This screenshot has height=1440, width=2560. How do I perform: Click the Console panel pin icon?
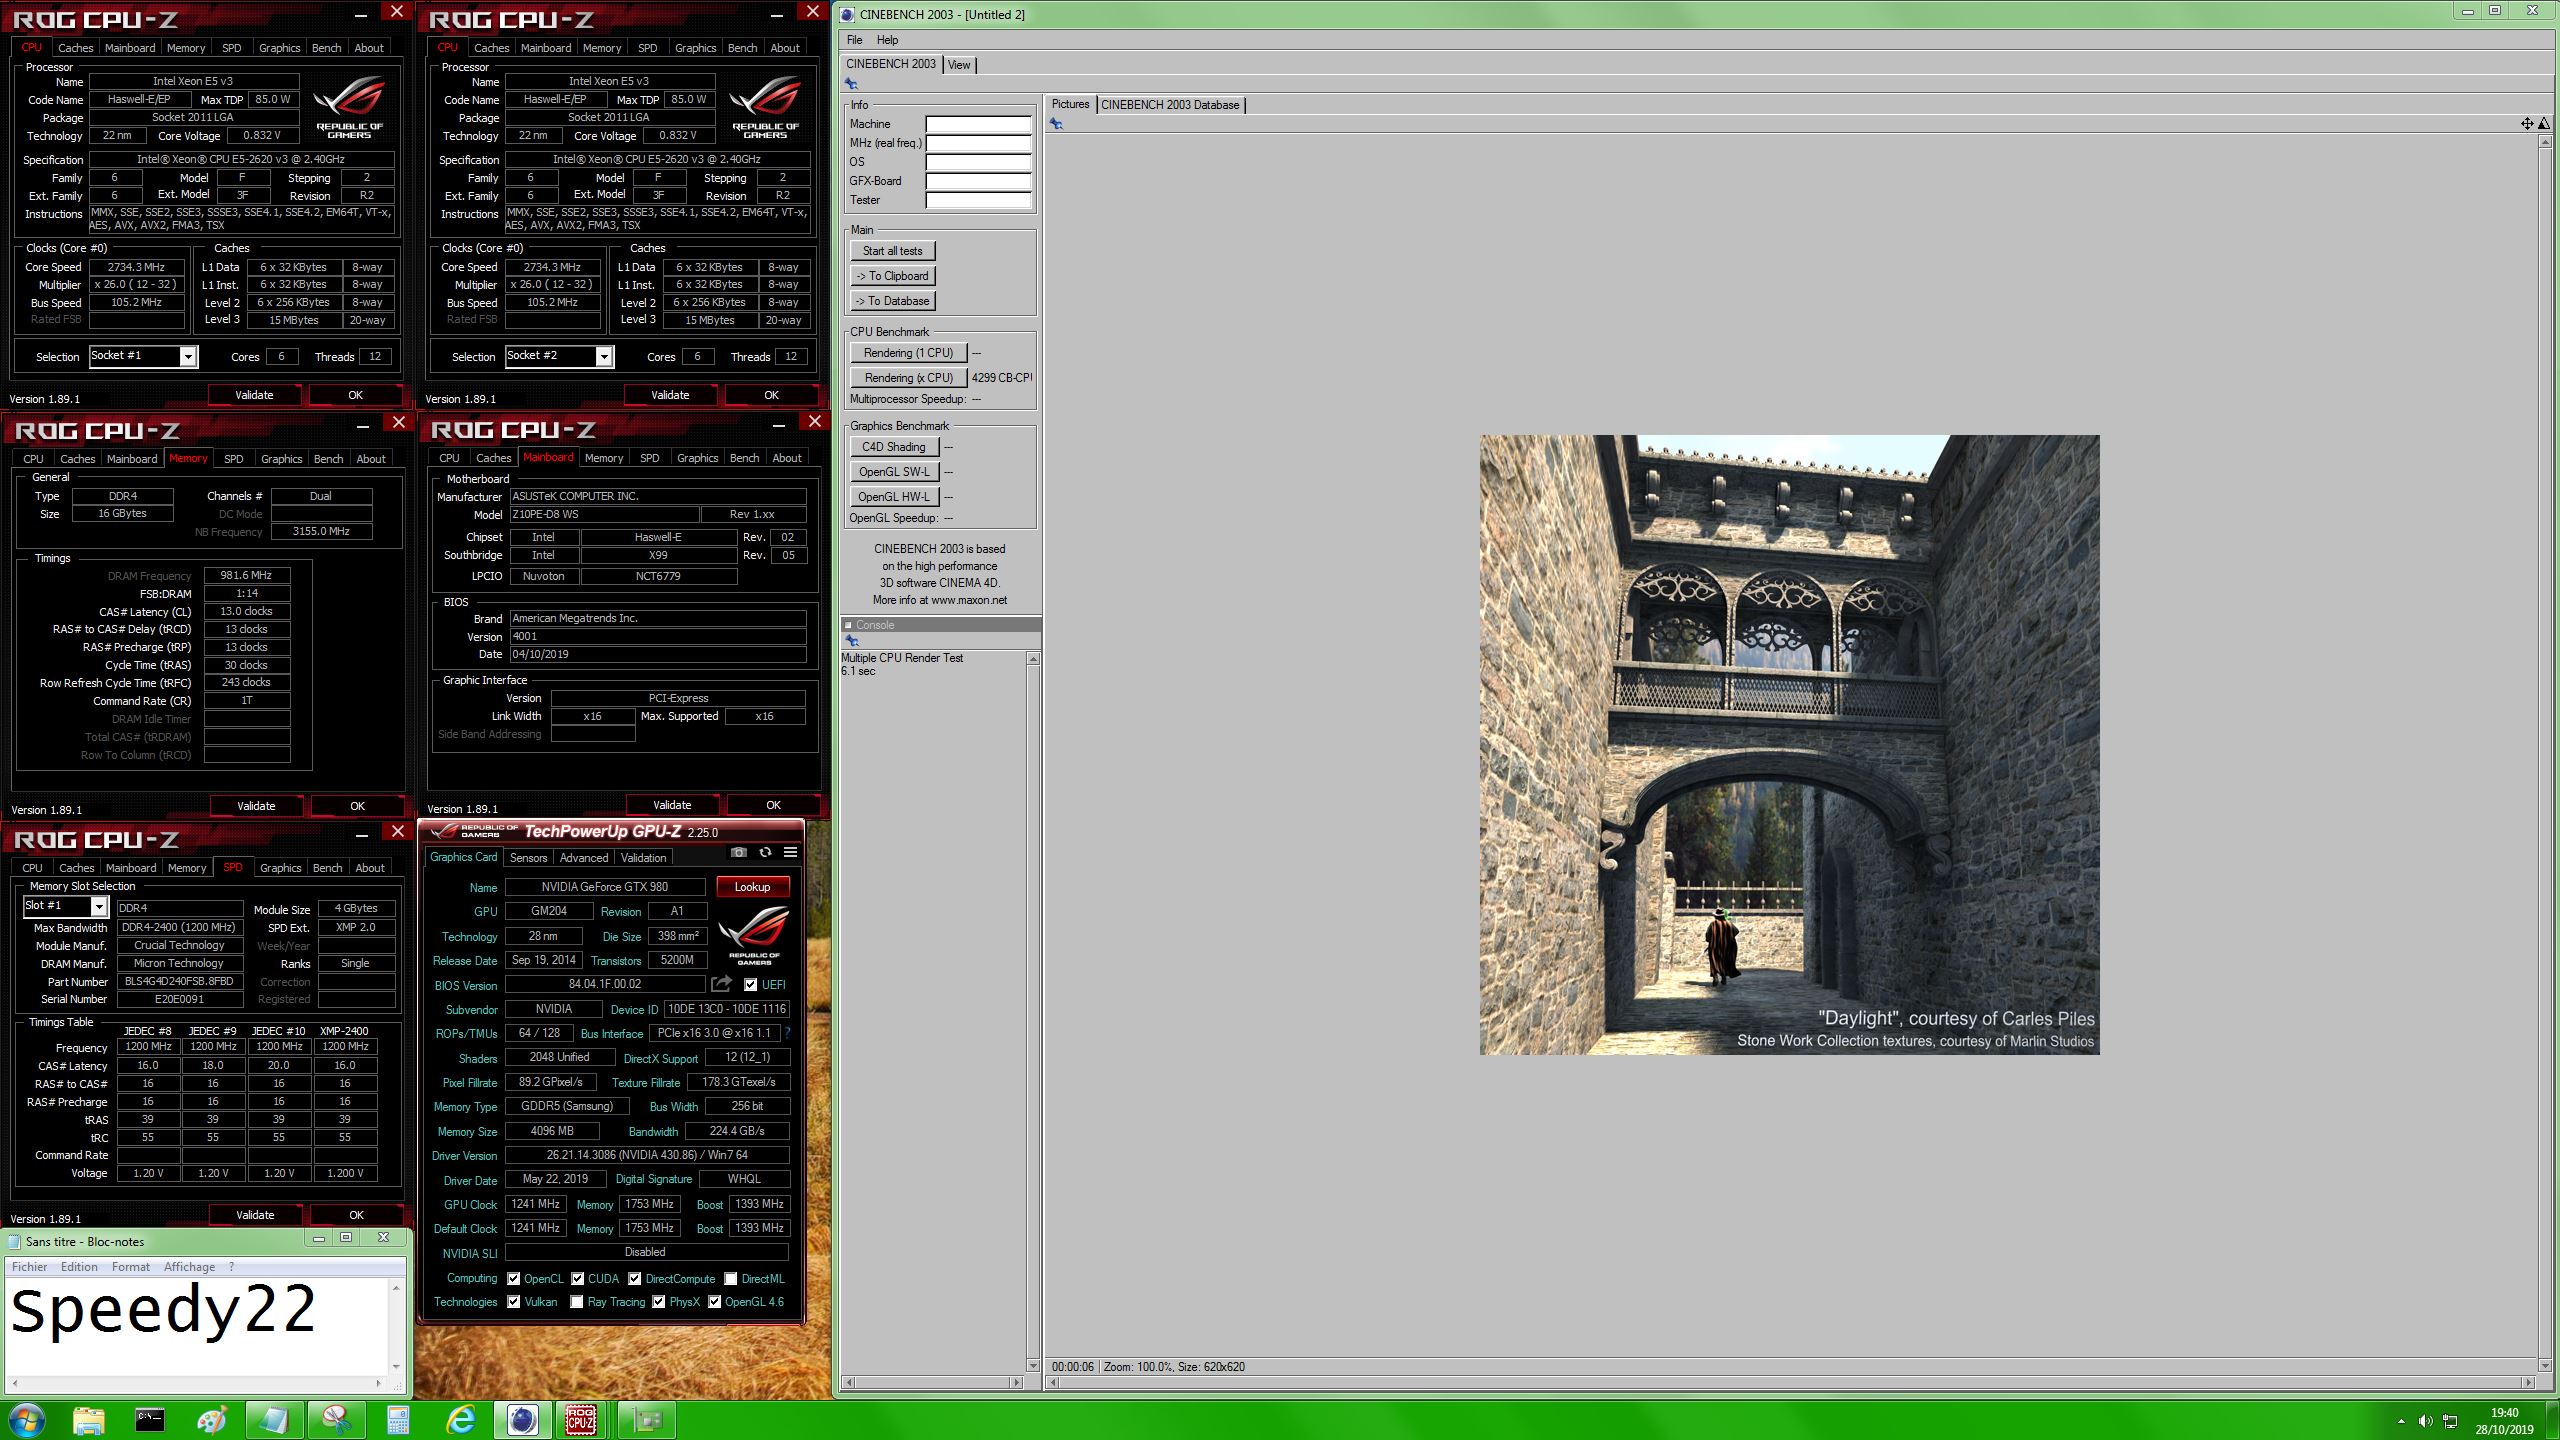pos(852,640)
